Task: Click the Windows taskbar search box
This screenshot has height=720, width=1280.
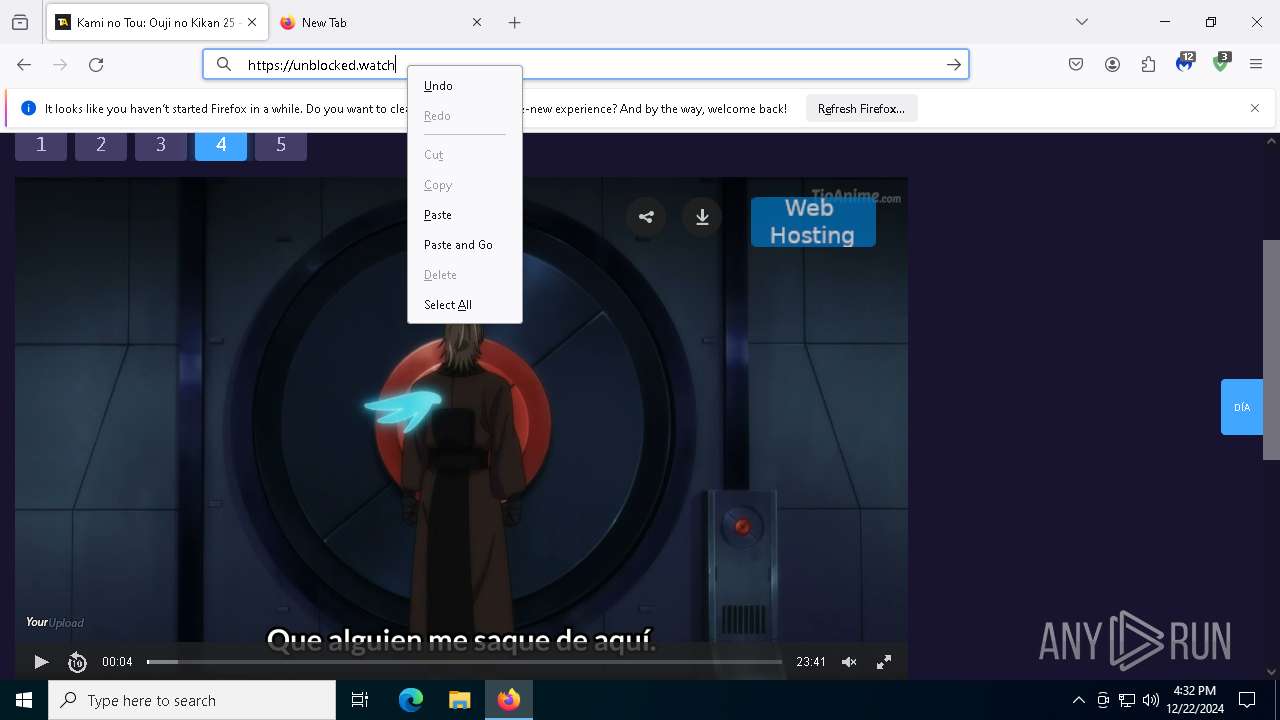Action: (x=192, y=700)
